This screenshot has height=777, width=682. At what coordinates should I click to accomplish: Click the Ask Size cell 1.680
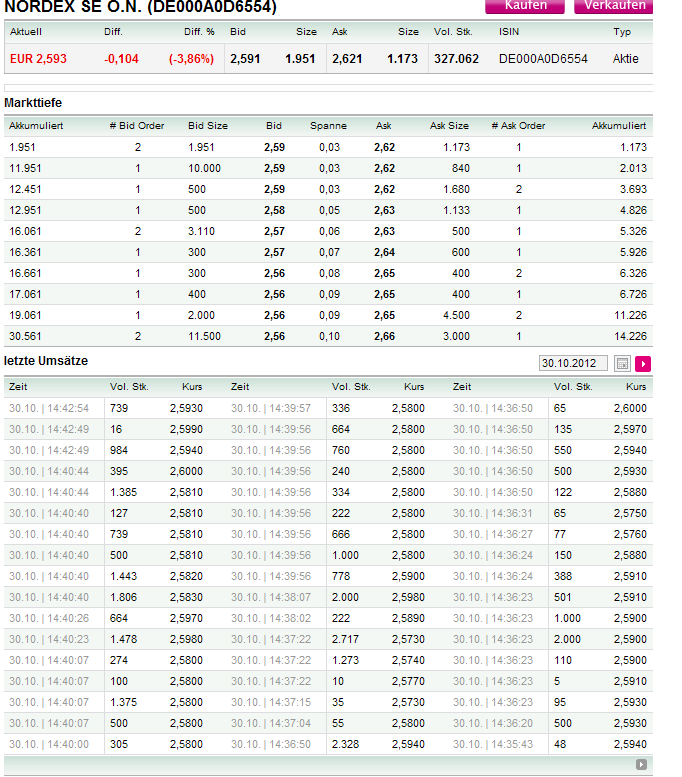point(456,189)
